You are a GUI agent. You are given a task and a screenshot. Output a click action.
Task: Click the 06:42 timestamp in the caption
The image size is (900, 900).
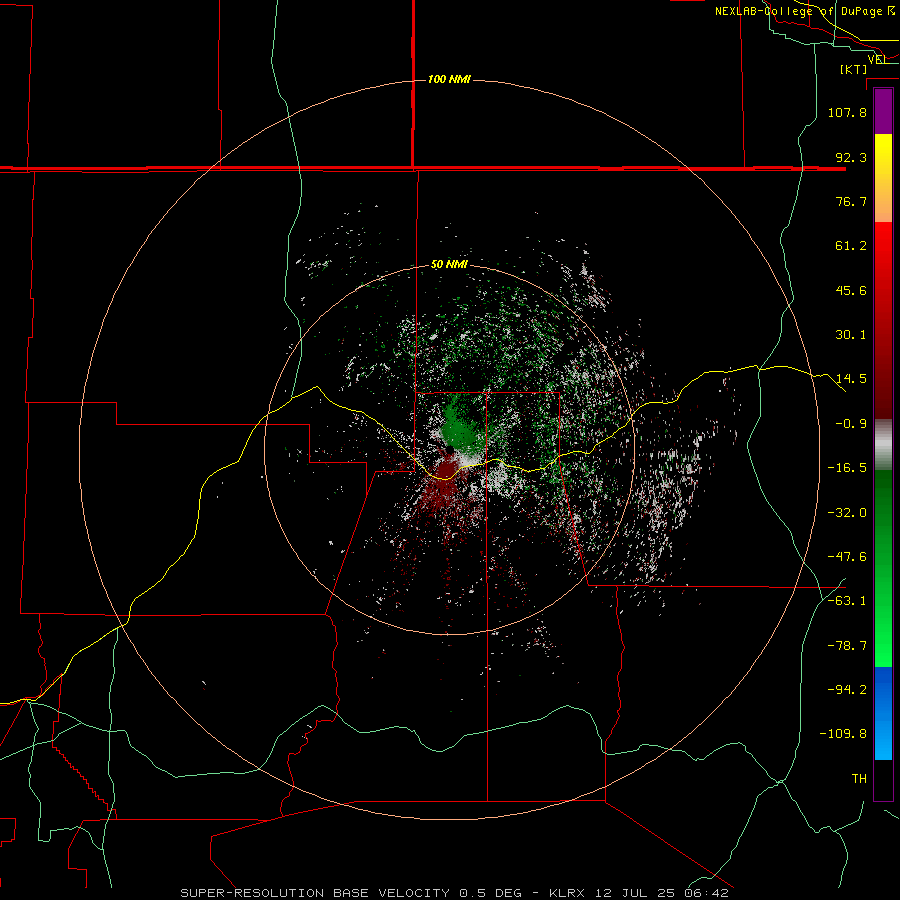706,893
